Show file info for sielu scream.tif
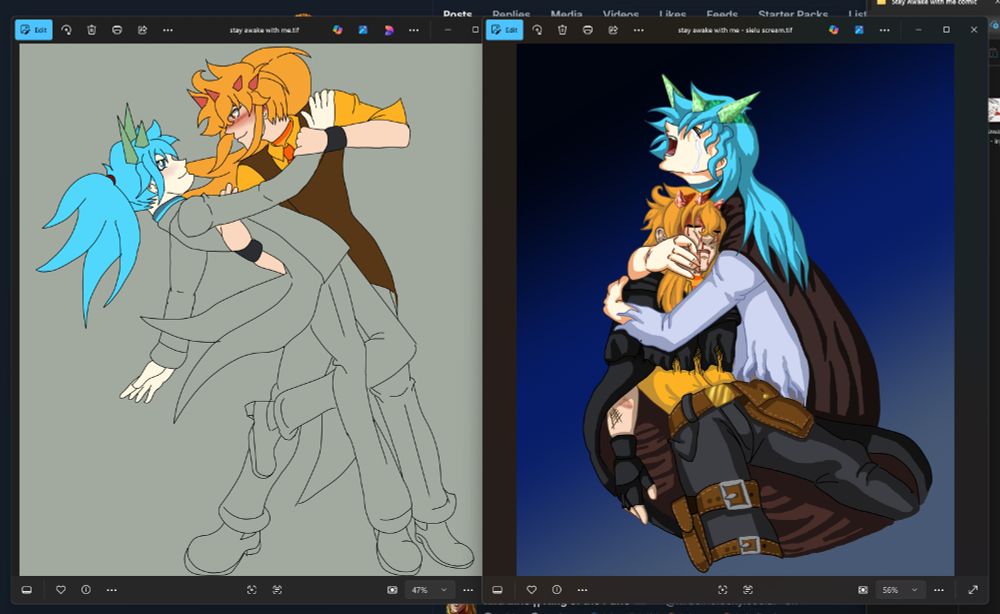Image resolution: width=1000 pixels, height=614 pixels. click(x=557, y=590)
